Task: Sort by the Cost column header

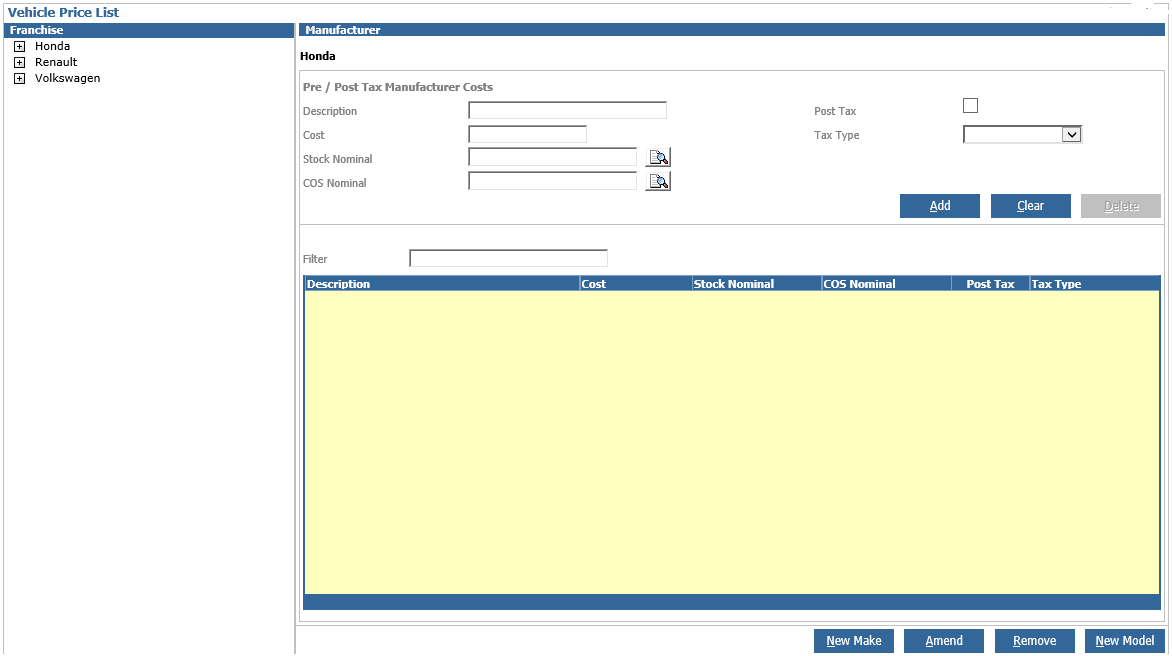Action: pyautogui.click(x=635, y=284)
